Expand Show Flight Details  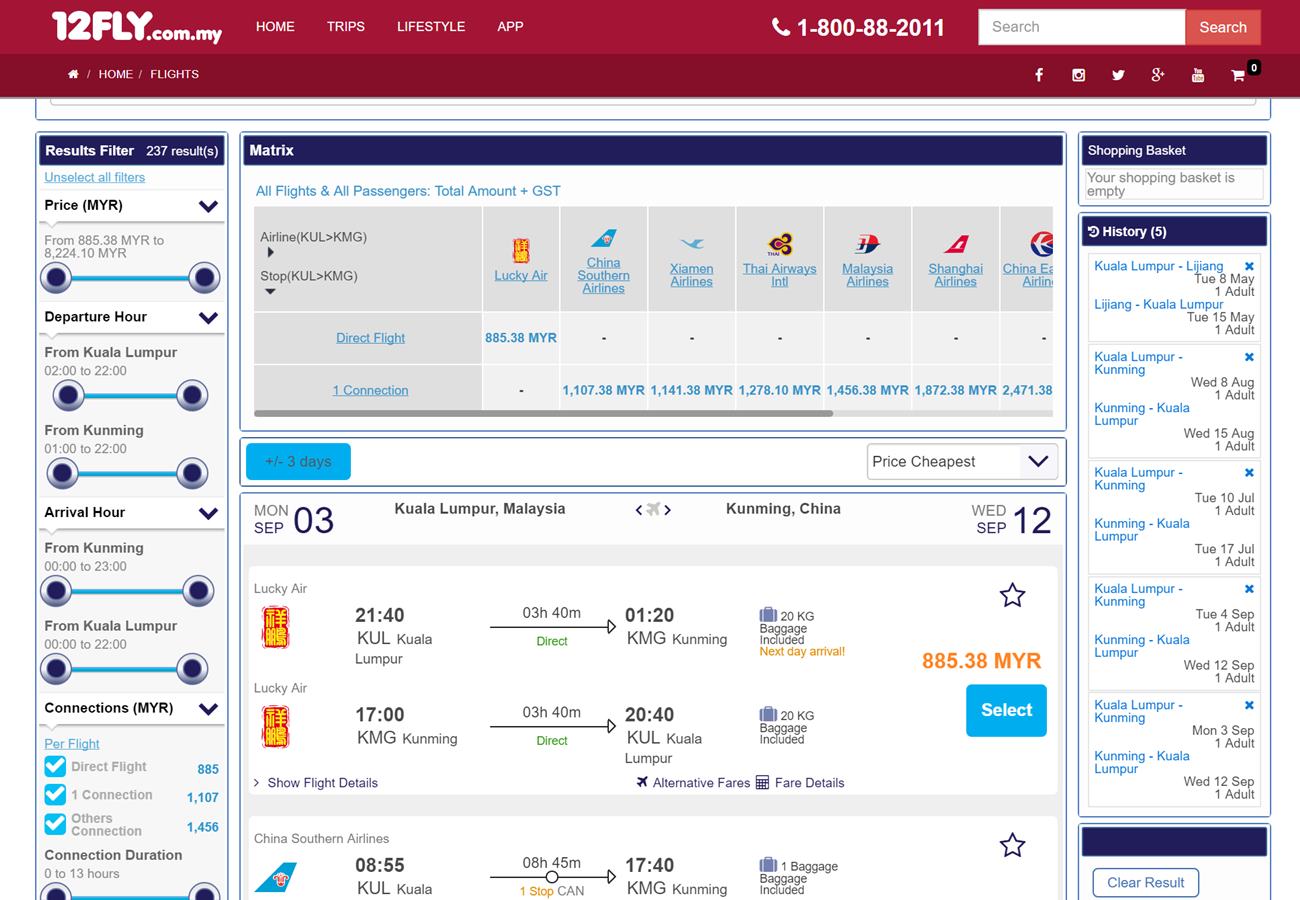316,783
